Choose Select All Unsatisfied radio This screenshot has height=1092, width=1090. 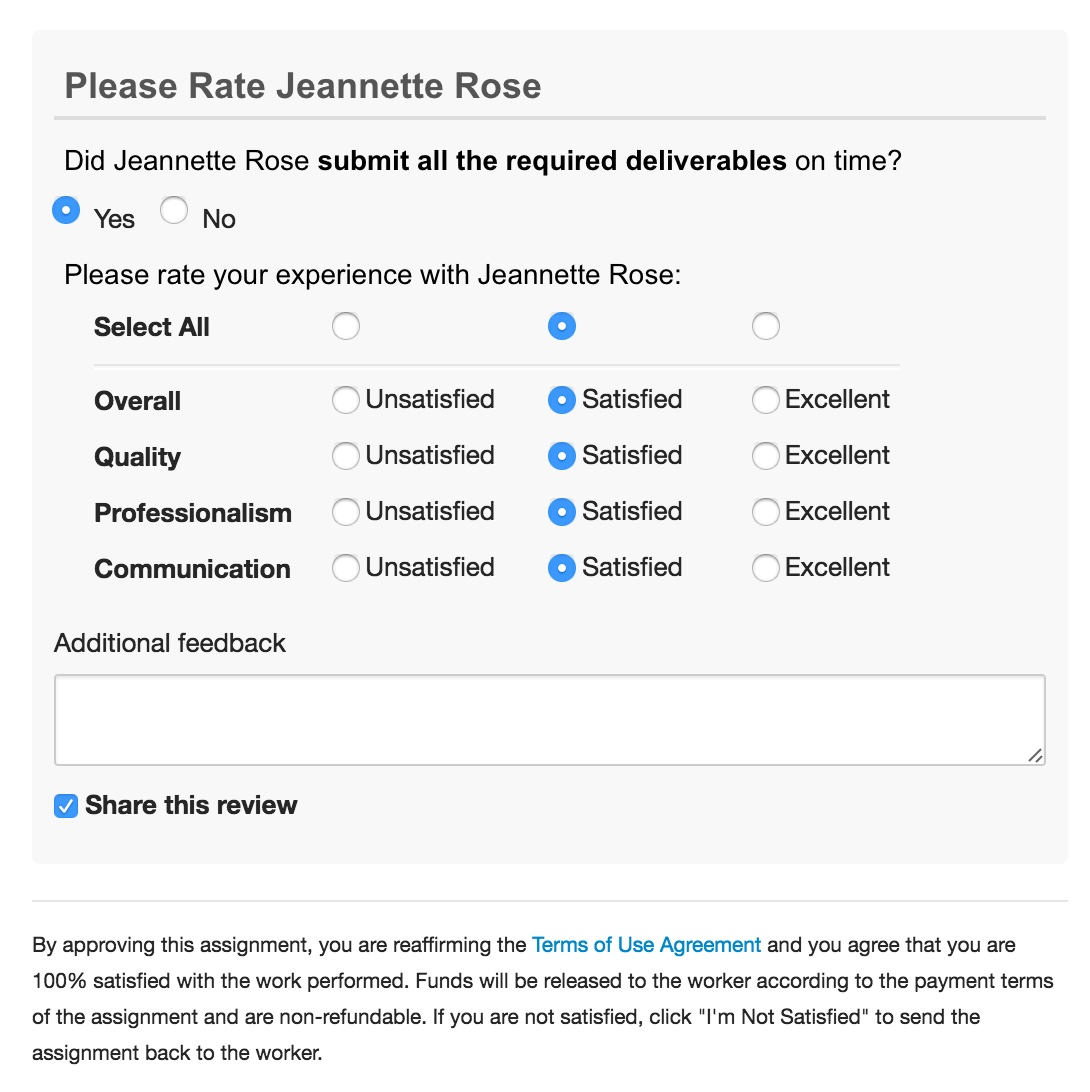click(x=346, y=326)
